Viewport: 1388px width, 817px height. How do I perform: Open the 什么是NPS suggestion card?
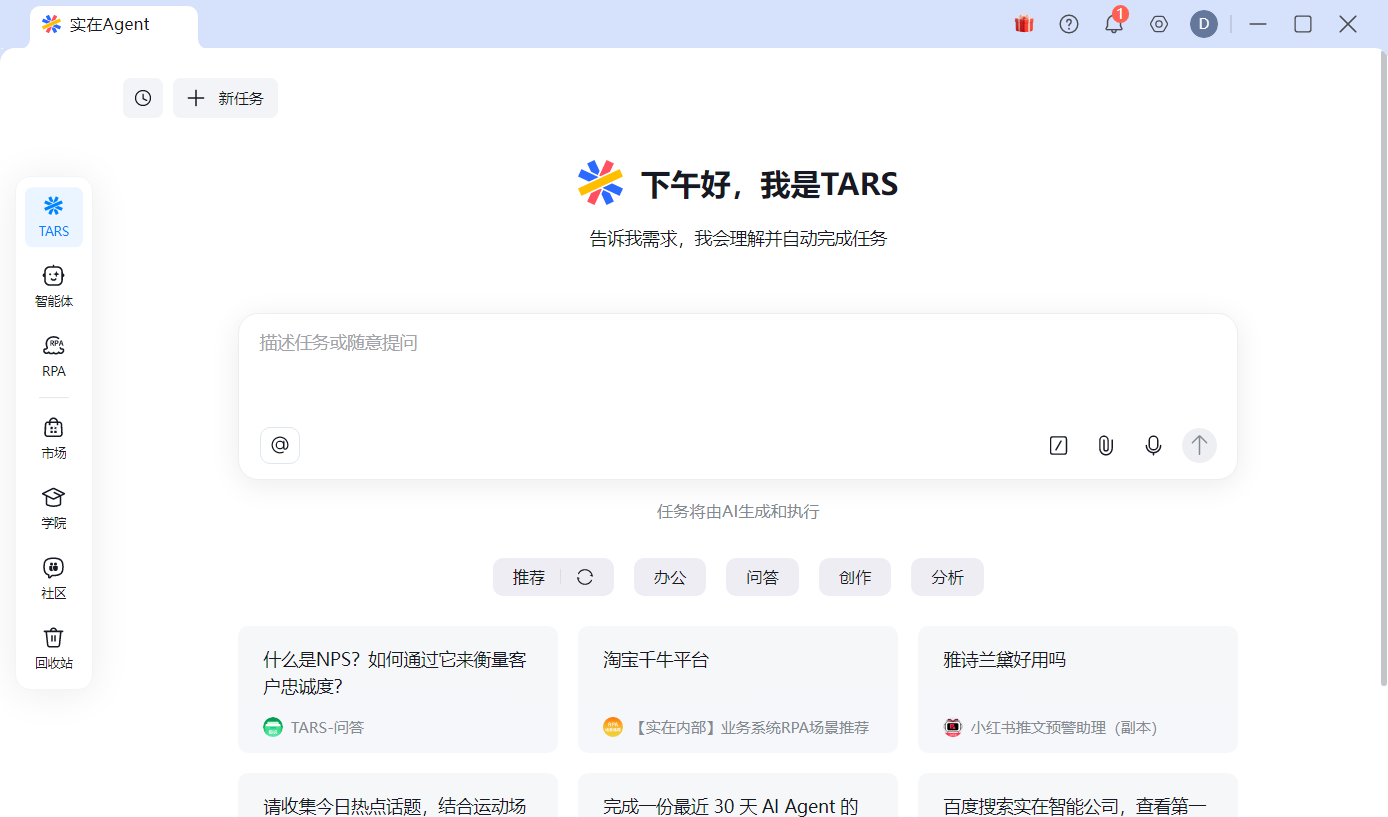tap(398, 689)
